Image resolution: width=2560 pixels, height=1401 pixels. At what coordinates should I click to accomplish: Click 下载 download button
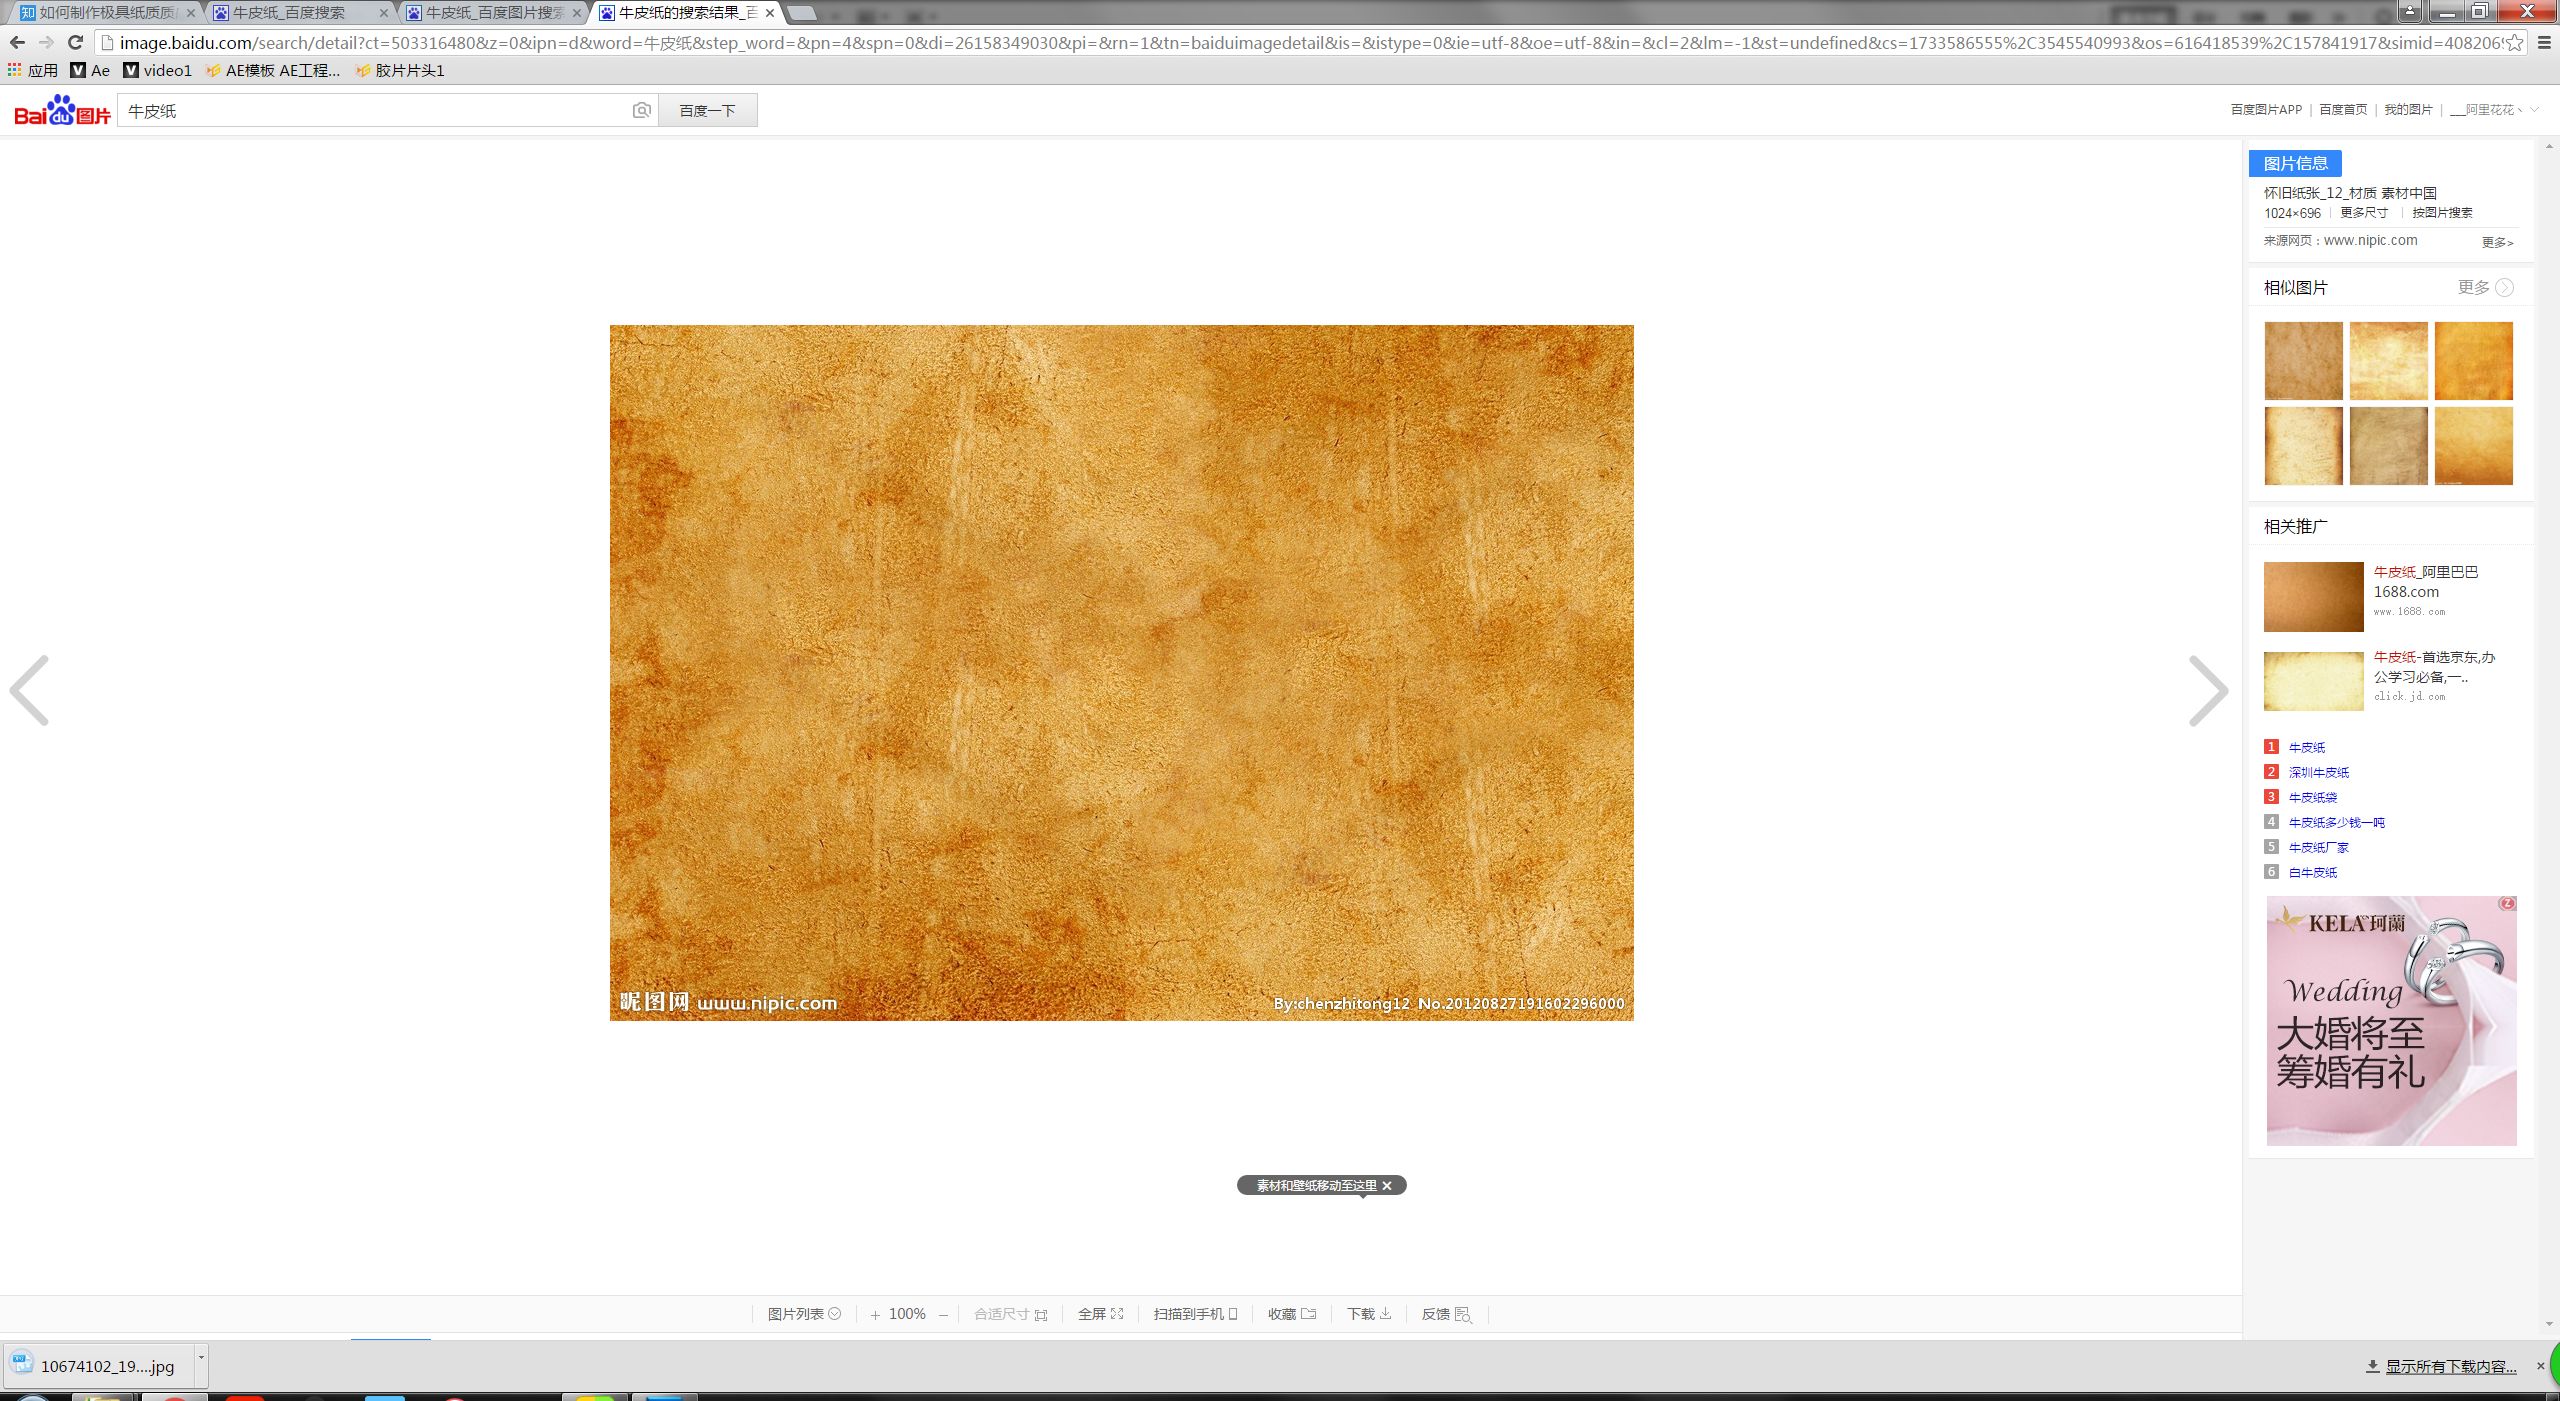(1369, 1314)
